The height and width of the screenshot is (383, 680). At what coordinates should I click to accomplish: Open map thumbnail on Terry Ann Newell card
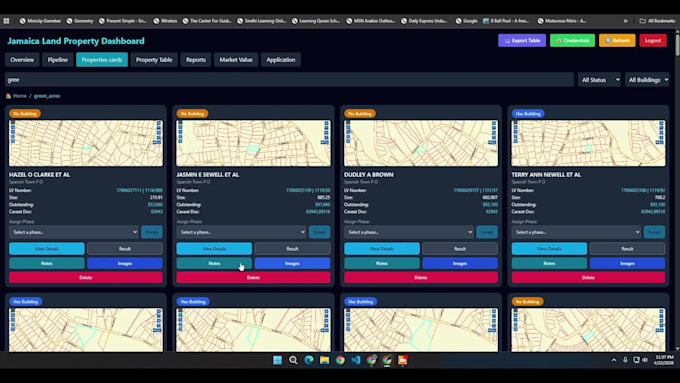(x=588, y=143)
